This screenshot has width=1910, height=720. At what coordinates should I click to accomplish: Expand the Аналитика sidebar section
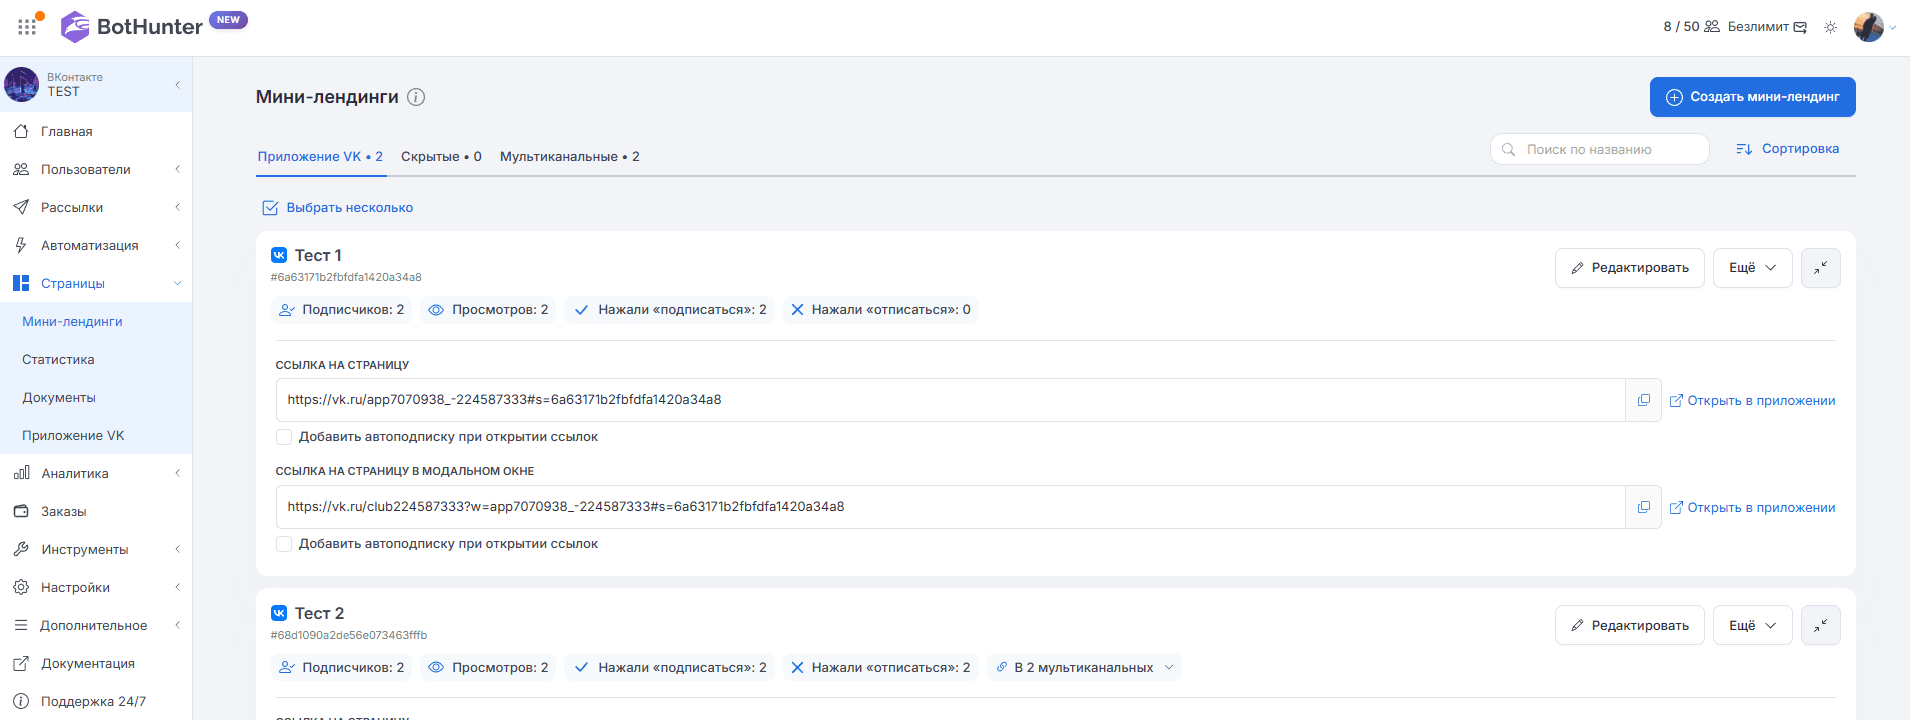point(177,473)
